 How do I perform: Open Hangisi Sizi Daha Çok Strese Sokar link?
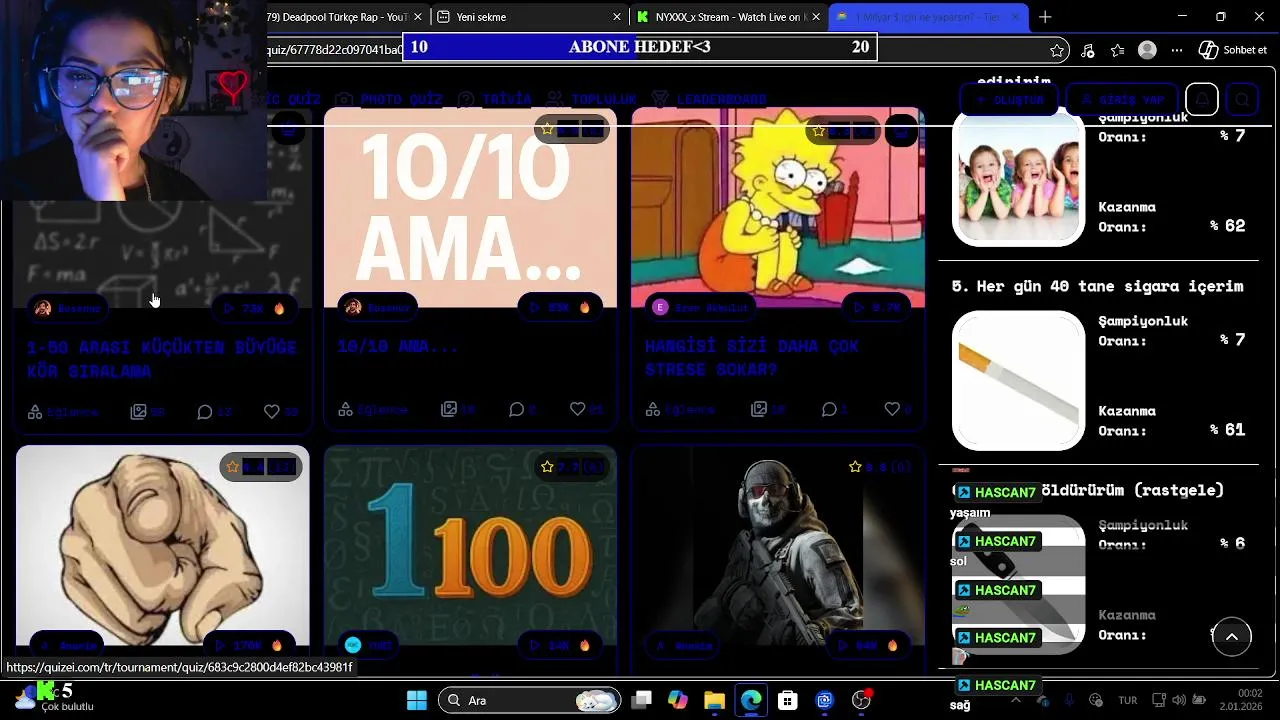point(752,357)
